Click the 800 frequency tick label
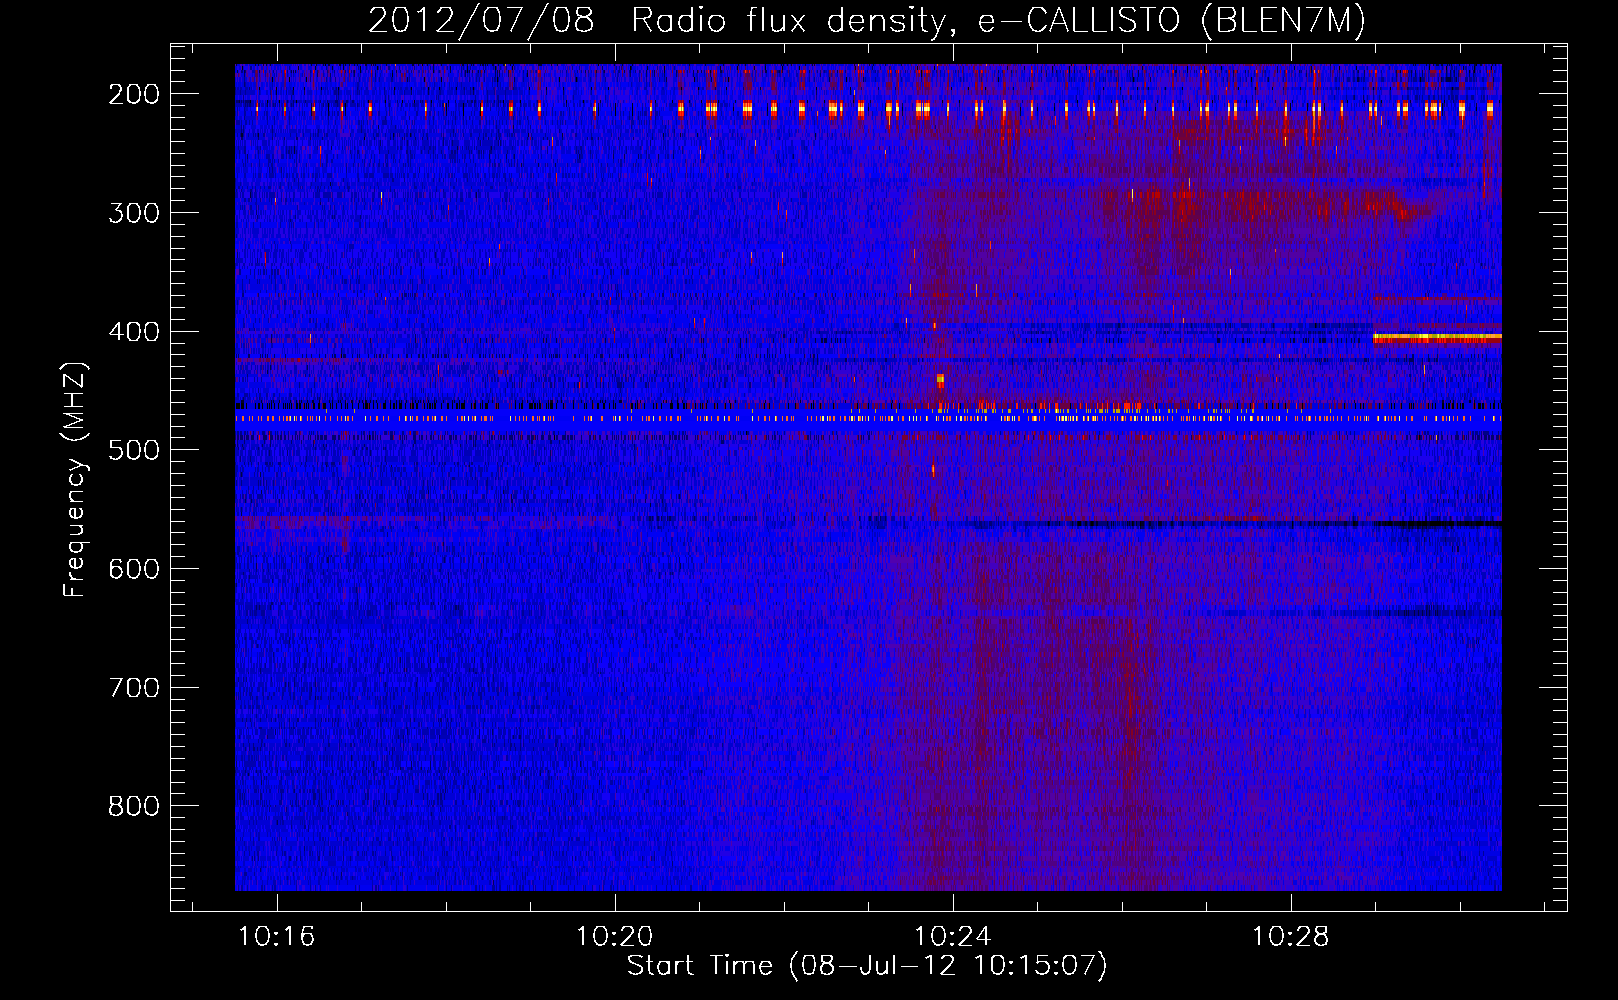1618x1000 pixels. click(x=134, y=806)
